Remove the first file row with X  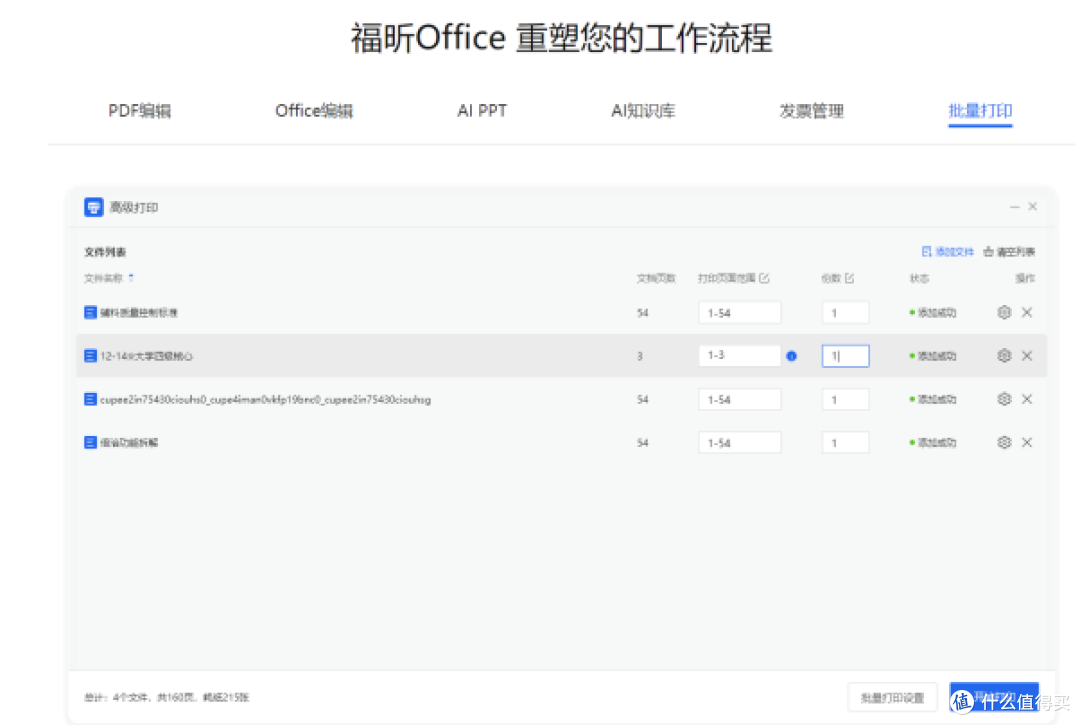pyautogui.click(x=1027, y=313)
